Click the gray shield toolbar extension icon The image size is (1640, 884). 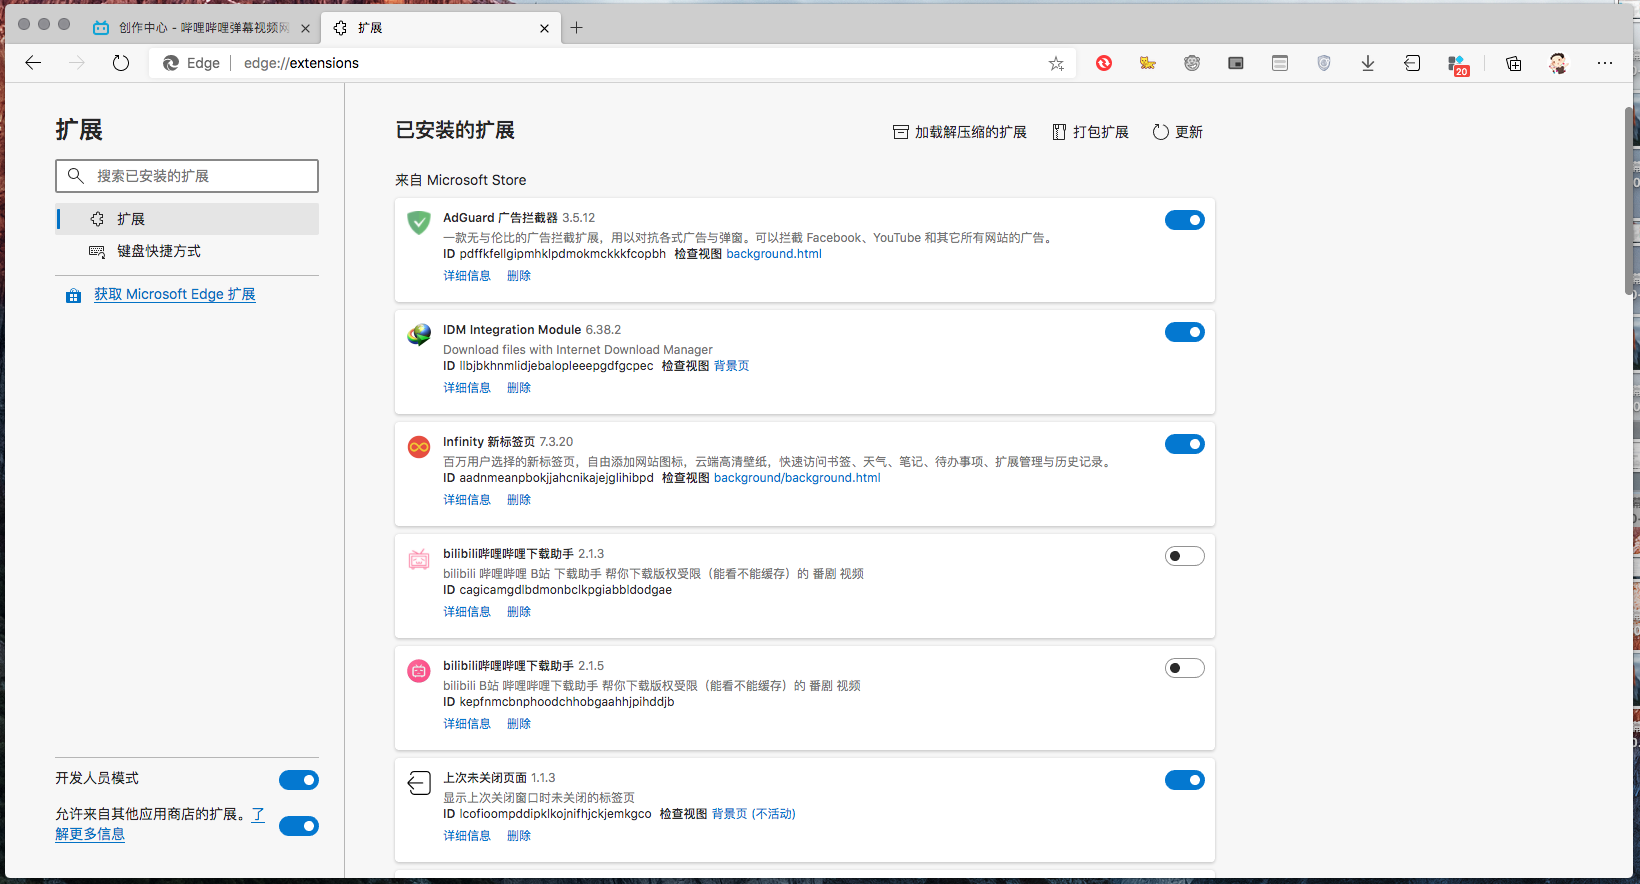1324,63
